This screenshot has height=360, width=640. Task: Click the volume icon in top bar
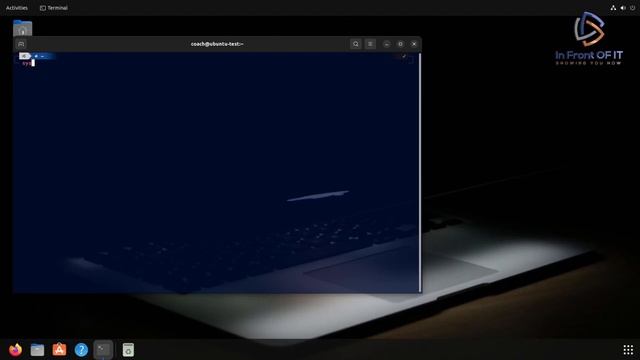[x=623, y=8]
